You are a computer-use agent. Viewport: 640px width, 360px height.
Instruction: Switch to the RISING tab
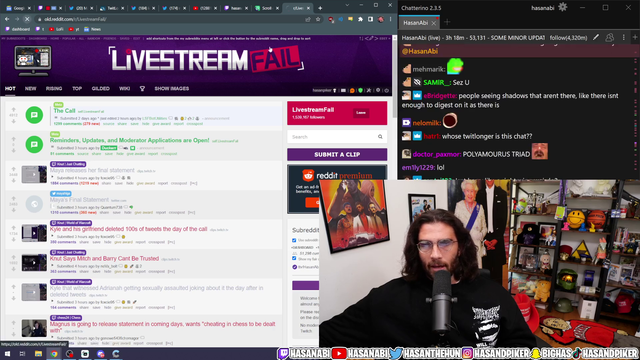pyautogui.click(x=54, y=89)
